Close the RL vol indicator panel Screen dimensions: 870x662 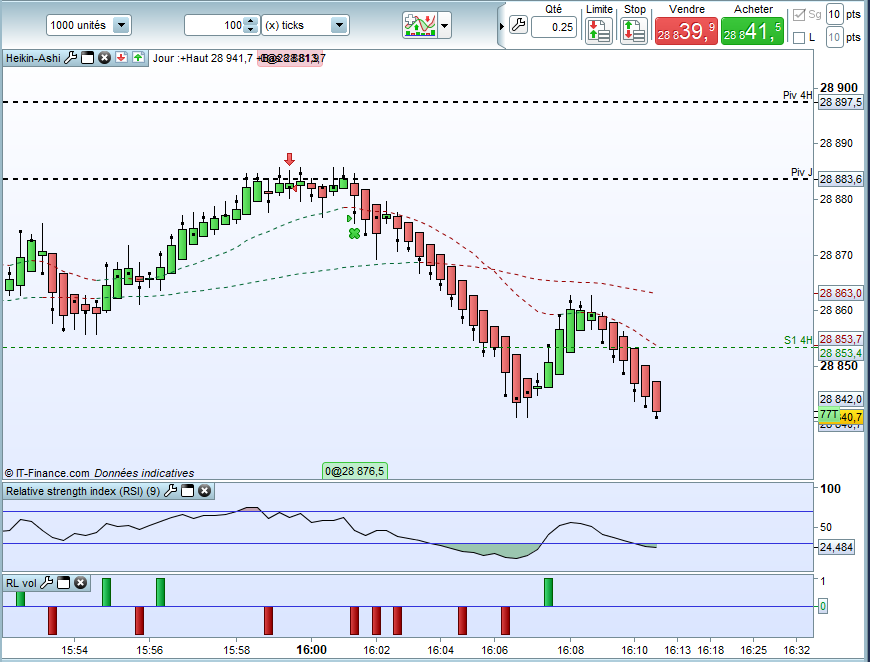click(80, 583)
